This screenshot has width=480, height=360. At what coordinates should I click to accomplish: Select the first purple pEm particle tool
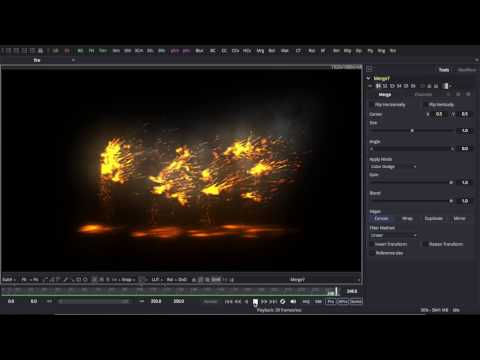pyautogui.click(x=175, y=51)
